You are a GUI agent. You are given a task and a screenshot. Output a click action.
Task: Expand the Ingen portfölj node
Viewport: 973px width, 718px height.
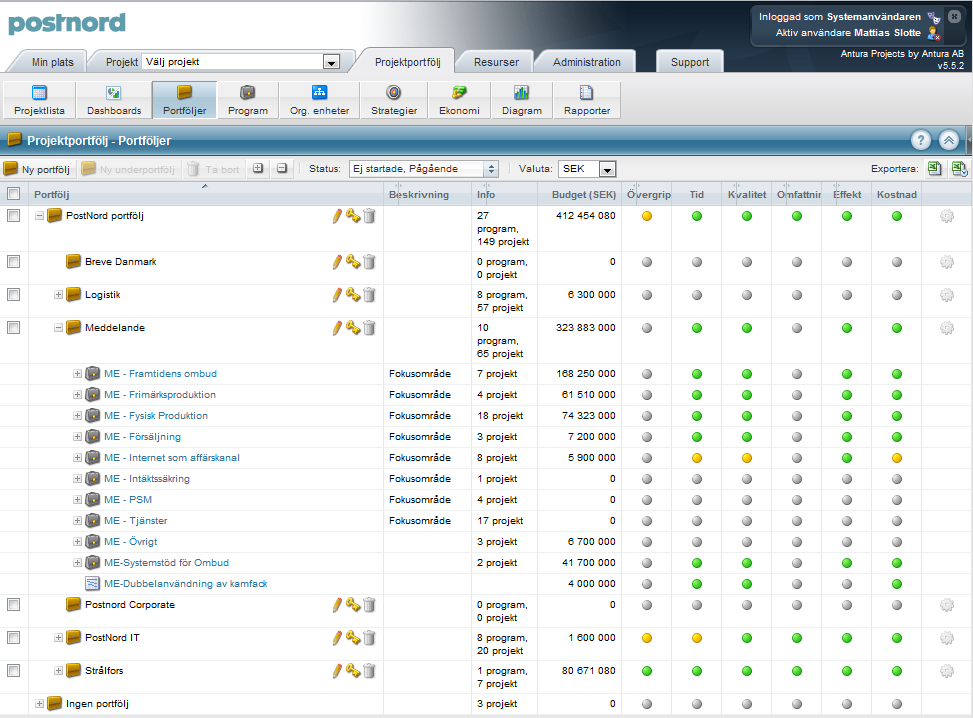[x=39, y=704]
